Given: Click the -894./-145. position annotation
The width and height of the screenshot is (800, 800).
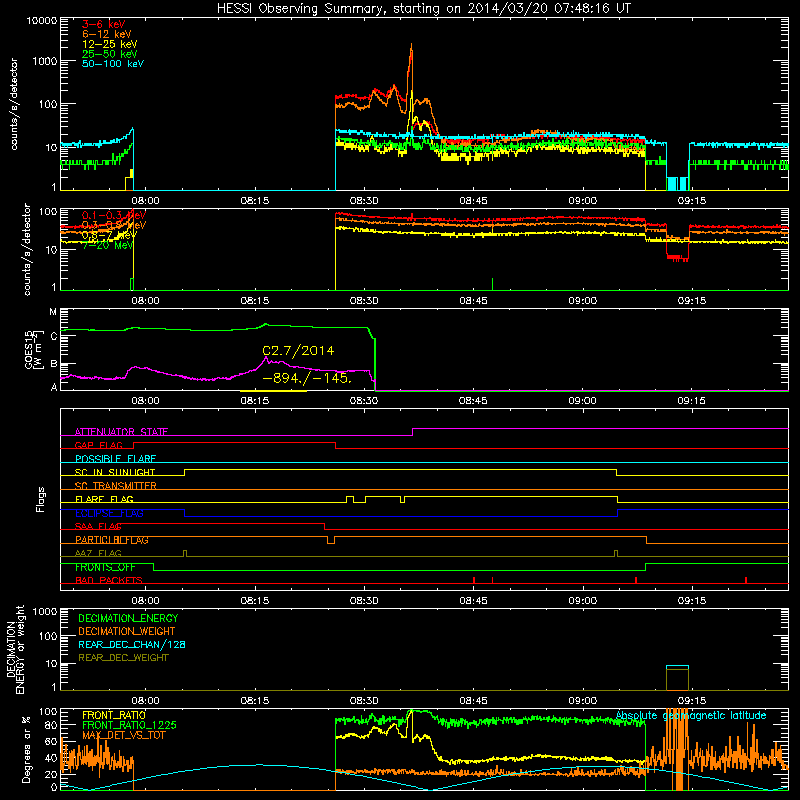Looking at the screenshot, I should tap(307, 378).
